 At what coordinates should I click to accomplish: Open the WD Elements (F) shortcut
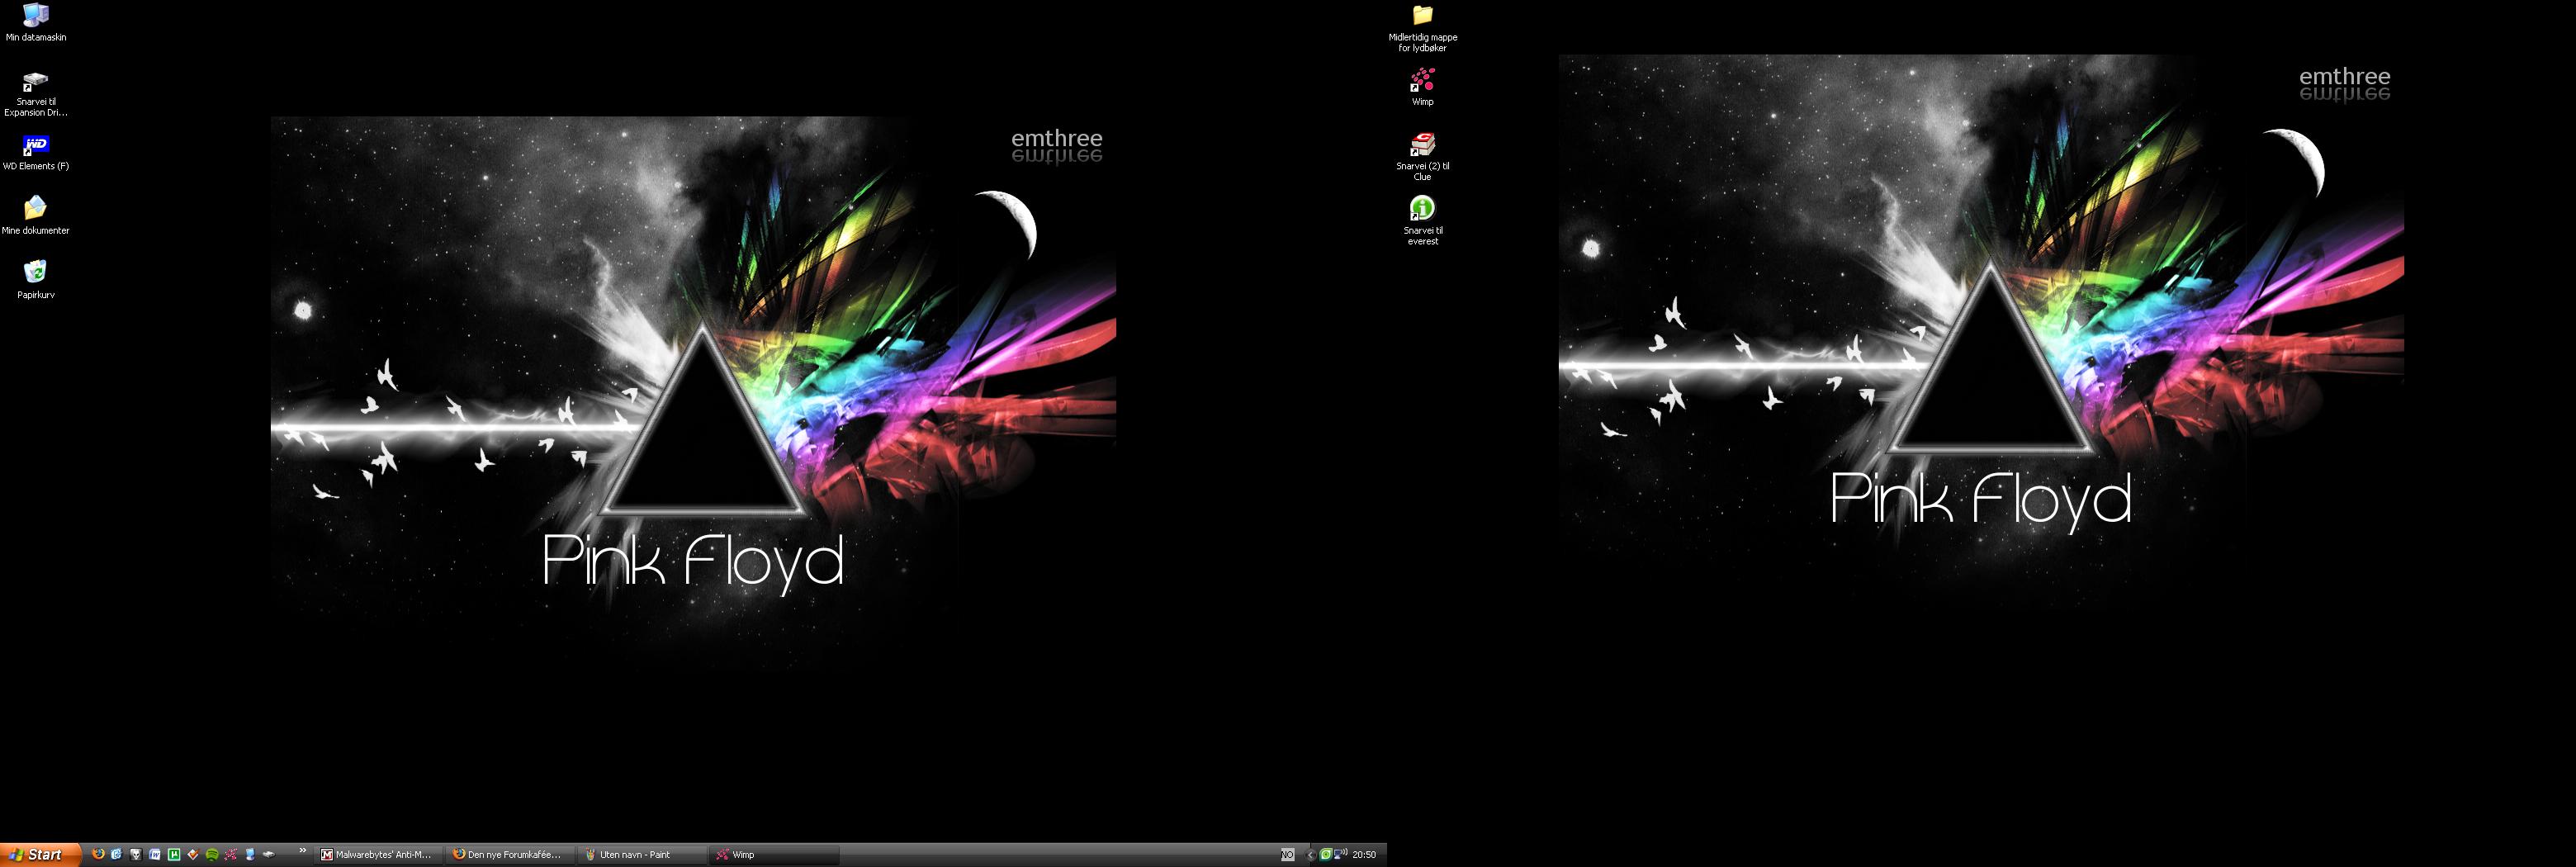[35, 153]
